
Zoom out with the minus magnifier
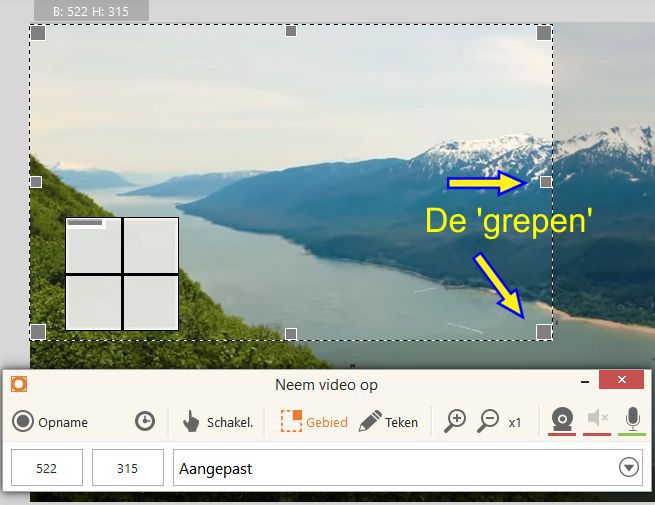click(x=488, y=421)
